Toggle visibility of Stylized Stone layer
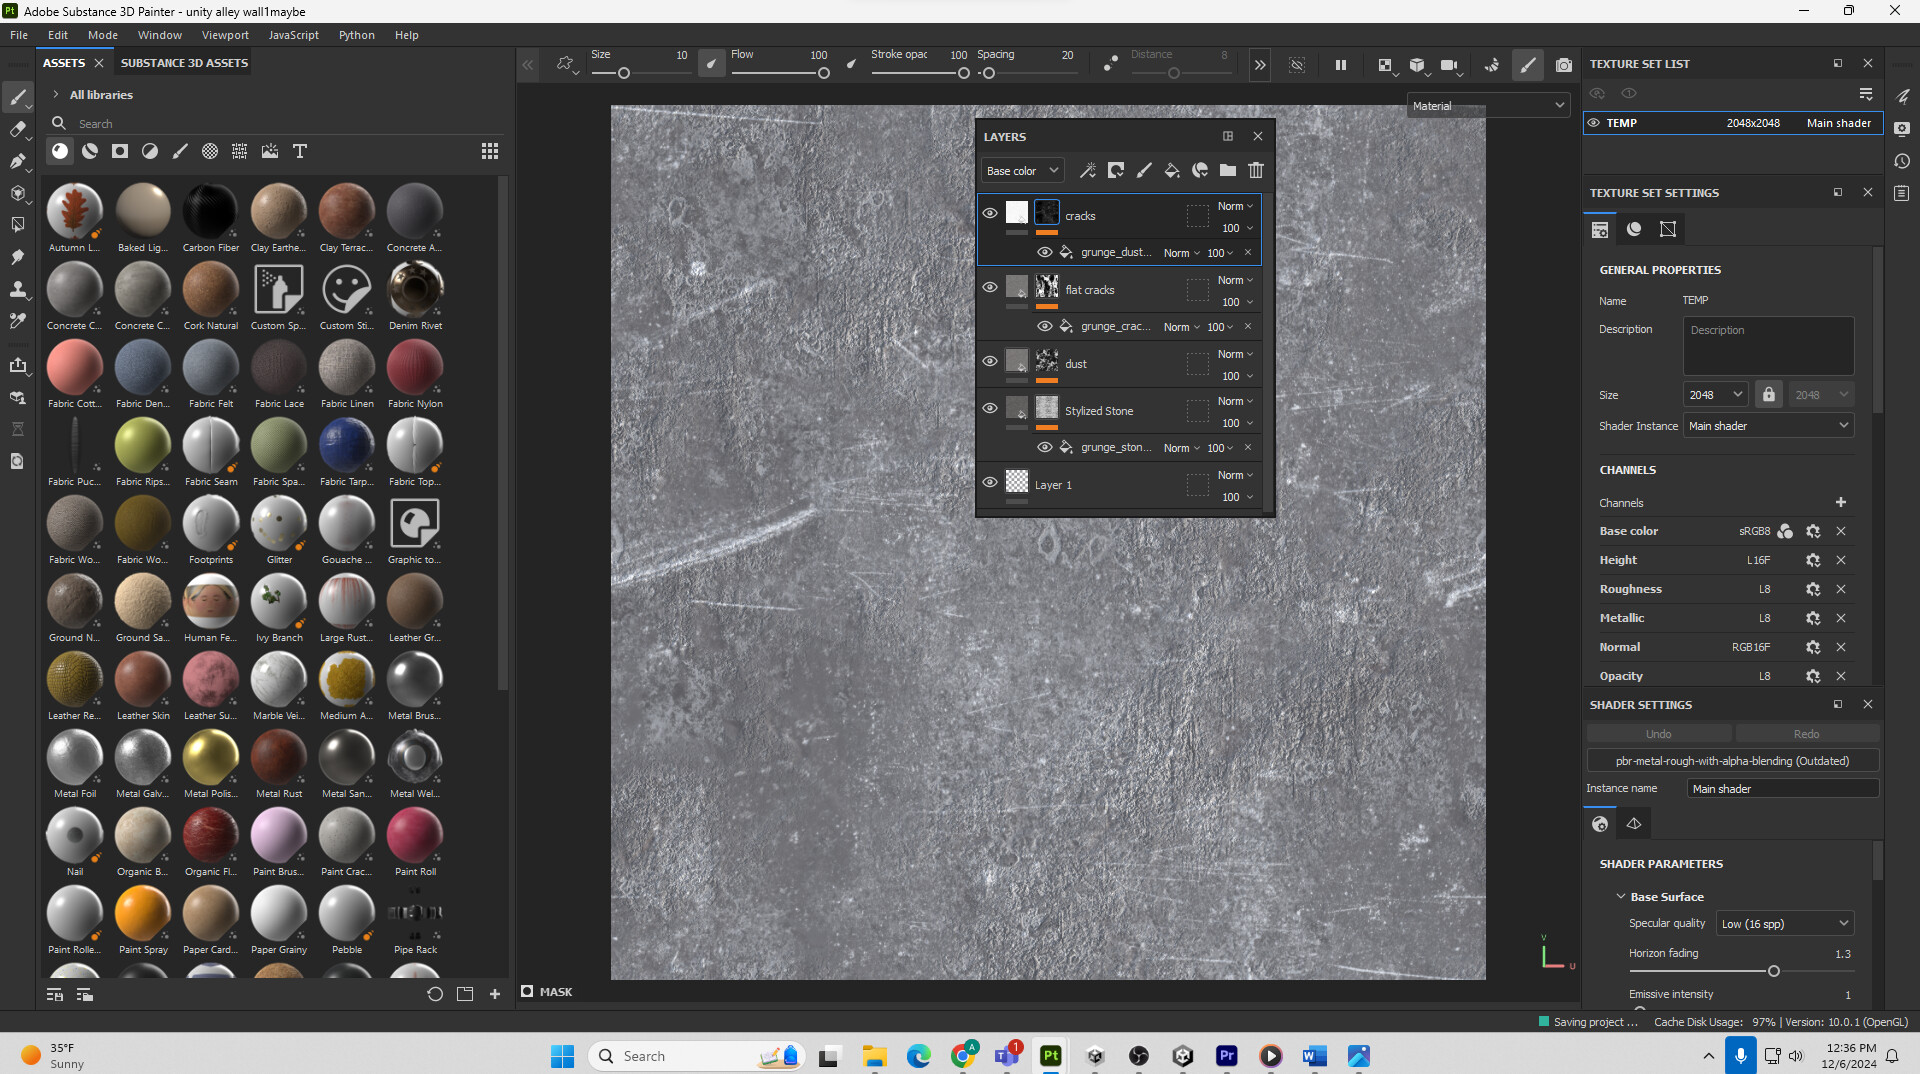 [990, 408]
